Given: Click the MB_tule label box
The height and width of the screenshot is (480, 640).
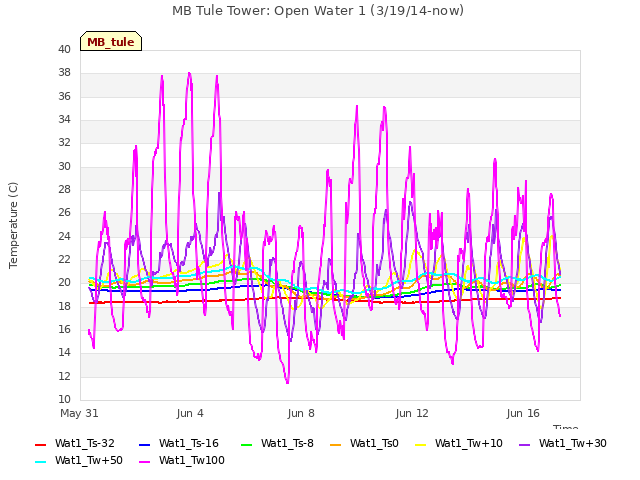Looking at the screenshot, I should (x=111, y=41).
